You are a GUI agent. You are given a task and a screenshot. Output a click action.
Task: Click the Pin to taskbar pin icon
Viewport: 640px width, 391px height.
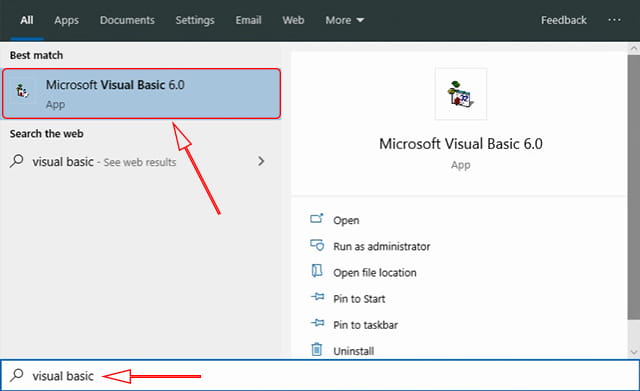[318, 323]
